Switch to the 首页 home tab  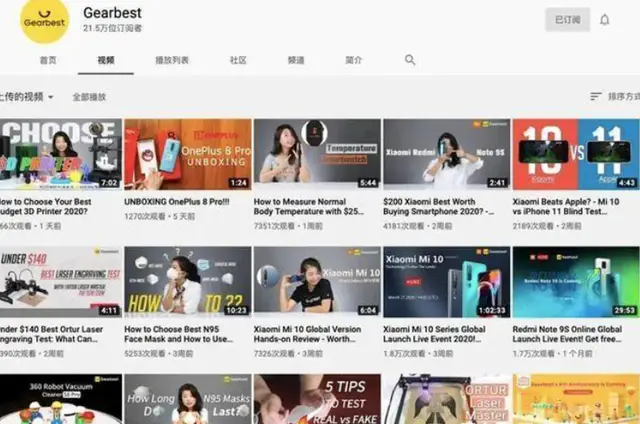tap(48, 60)
